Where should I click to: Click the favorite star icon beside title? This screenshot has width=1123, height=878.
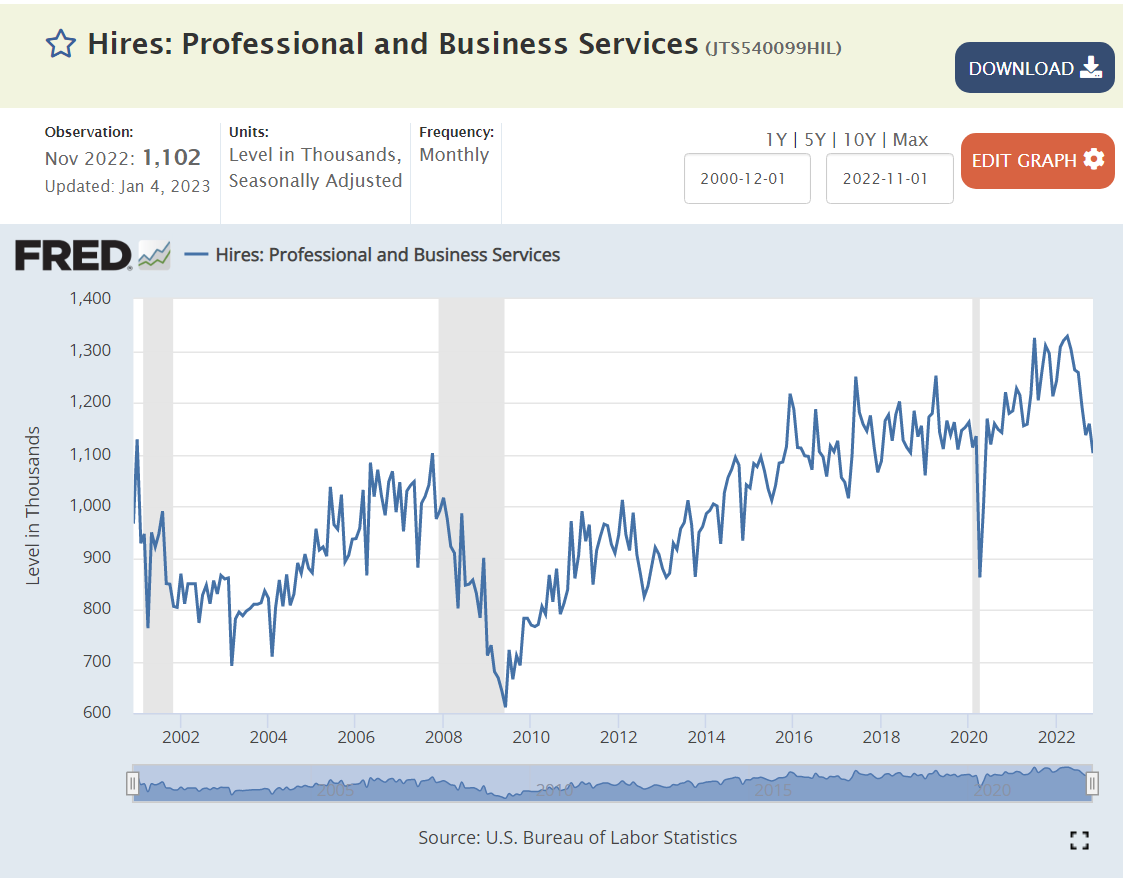[61, 44]
